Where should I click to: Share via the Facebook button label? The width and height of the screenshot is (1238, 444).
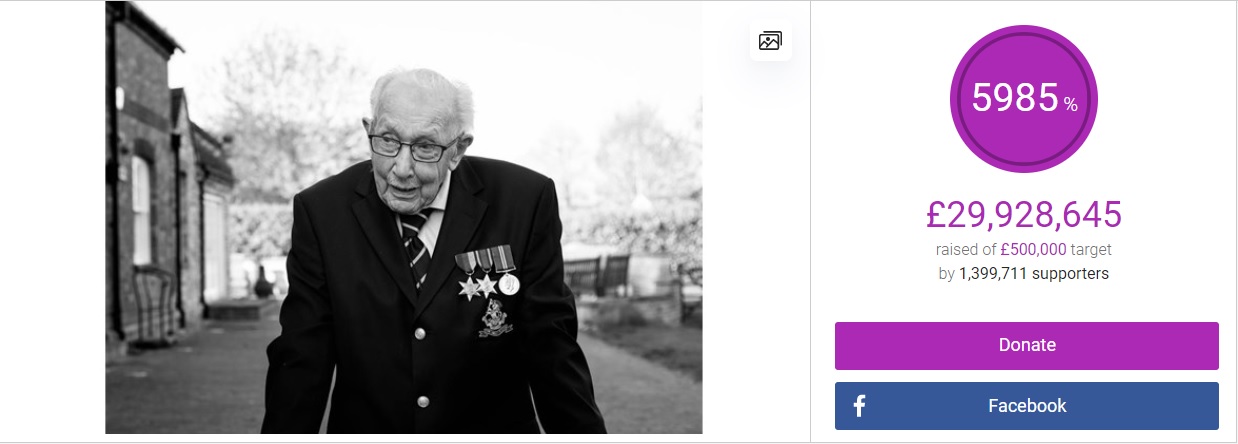tap(1027, 406)
